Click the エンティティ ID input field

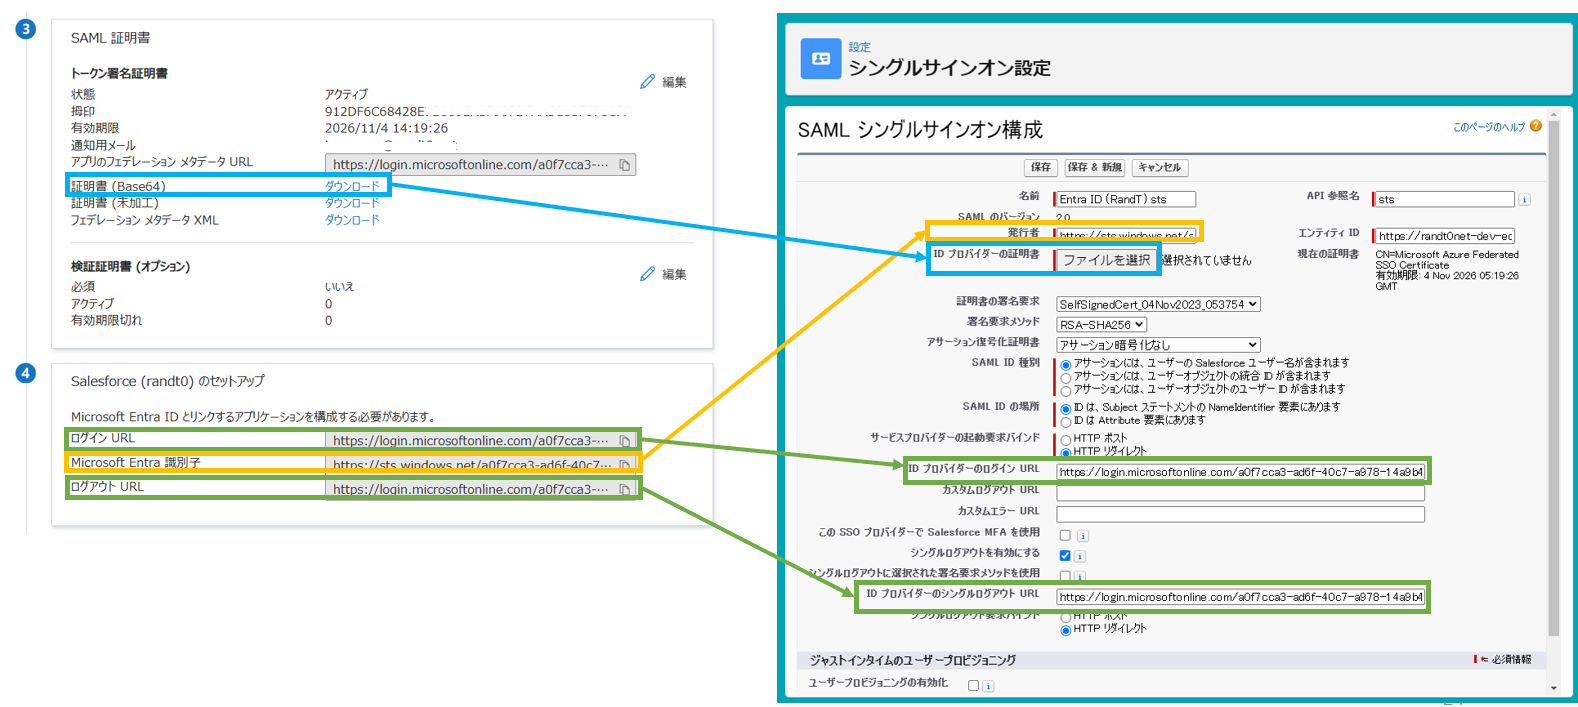click(1445, 236)
